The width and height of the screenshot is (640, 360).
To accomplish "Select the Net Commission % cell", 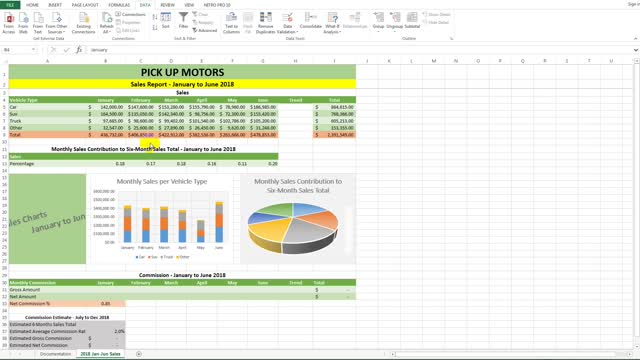I will tap(47, 304).
